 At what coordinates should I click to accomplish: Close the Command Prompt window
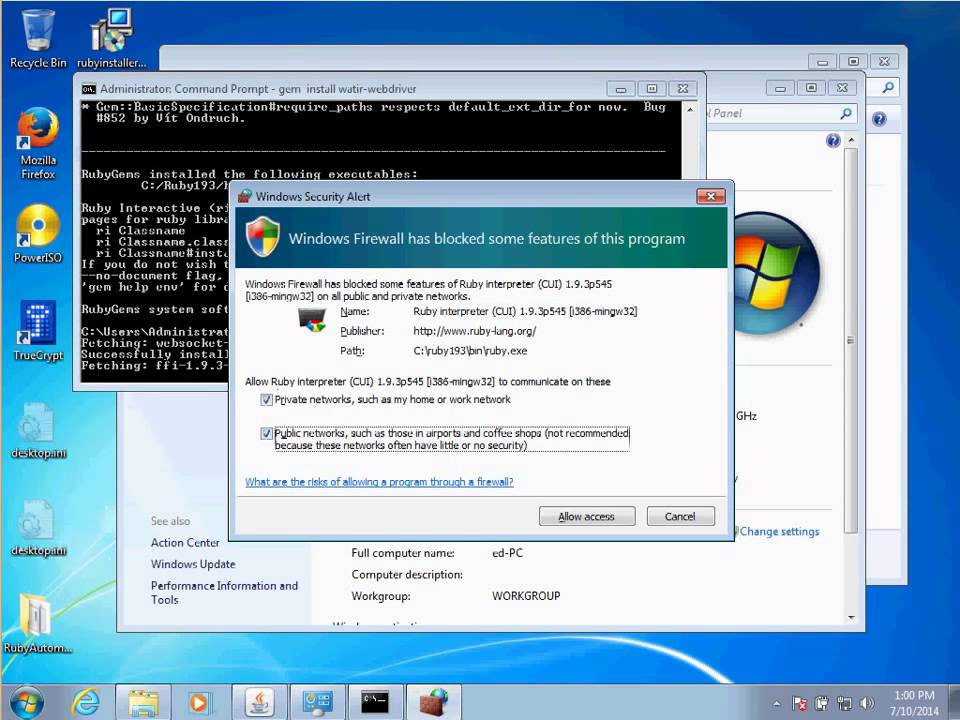point(683,89)
